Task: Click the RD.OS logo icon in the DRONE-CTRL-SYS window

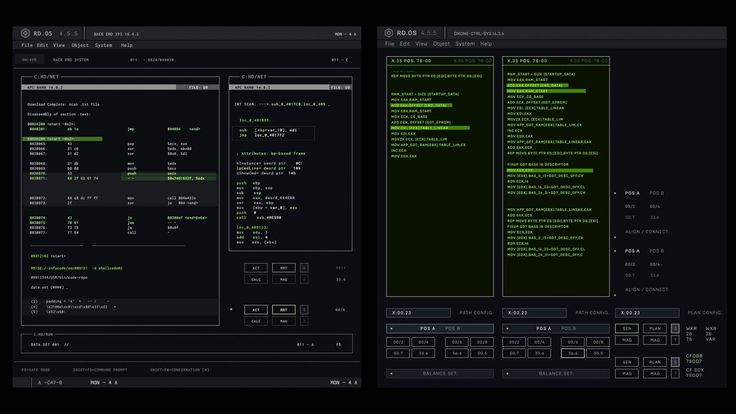Action: coord(388,33)
